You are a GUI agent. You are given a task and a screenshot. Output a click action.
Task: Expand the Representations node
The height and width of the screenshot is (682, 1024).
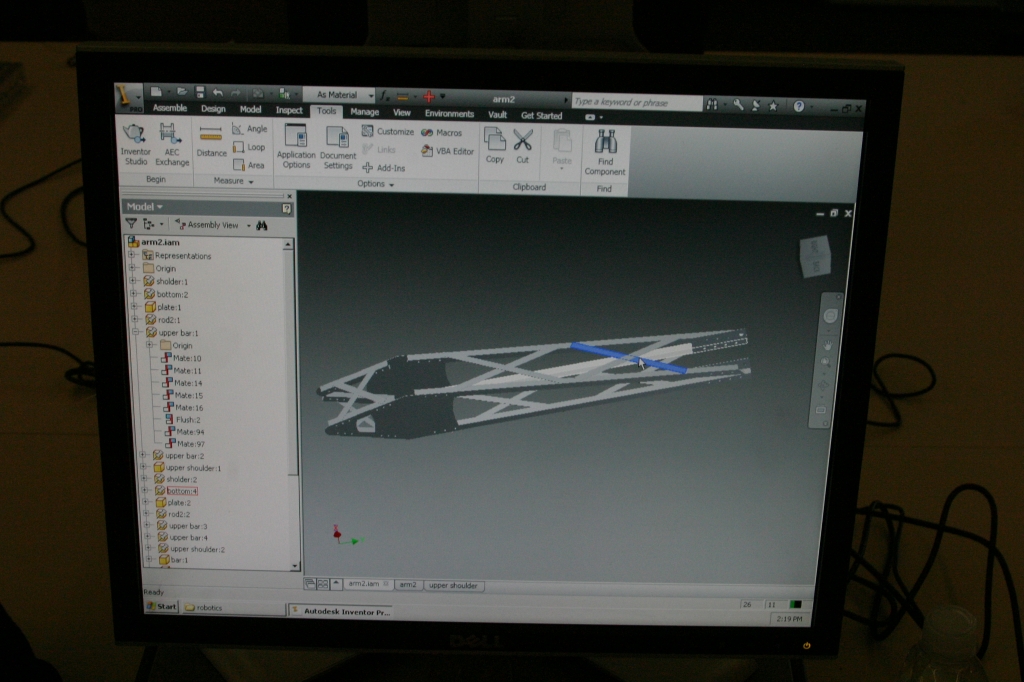click(x=132, y=255)
